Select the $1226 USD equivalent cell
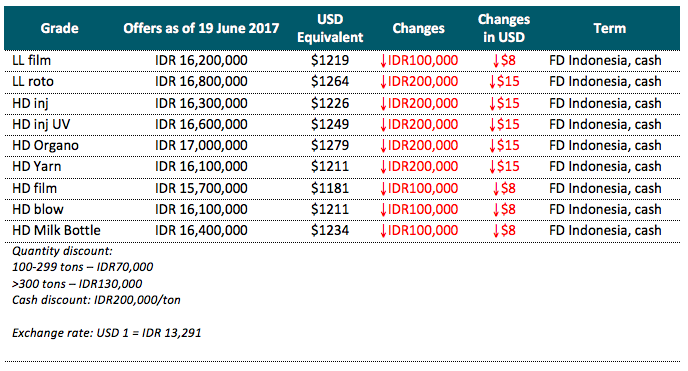 pyautogui.click(x=330, y=103)
